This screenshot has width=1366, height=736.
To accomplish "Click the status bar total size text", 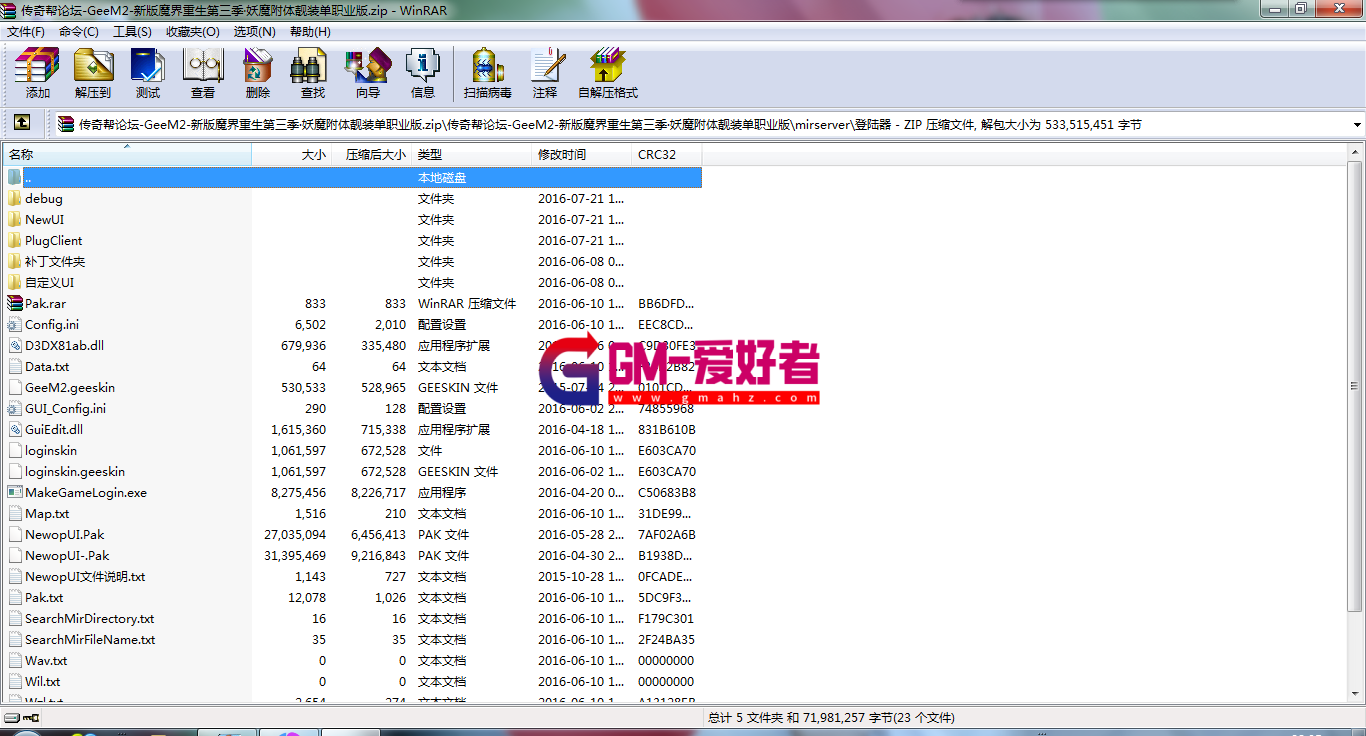I will pyautogui.click(x=831, y=717).
